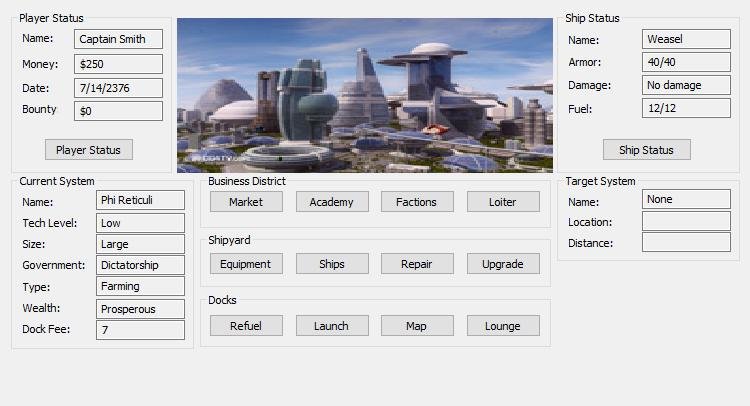Select the Money field showing $250
750x406 pixels.
(x=118, y=64)
